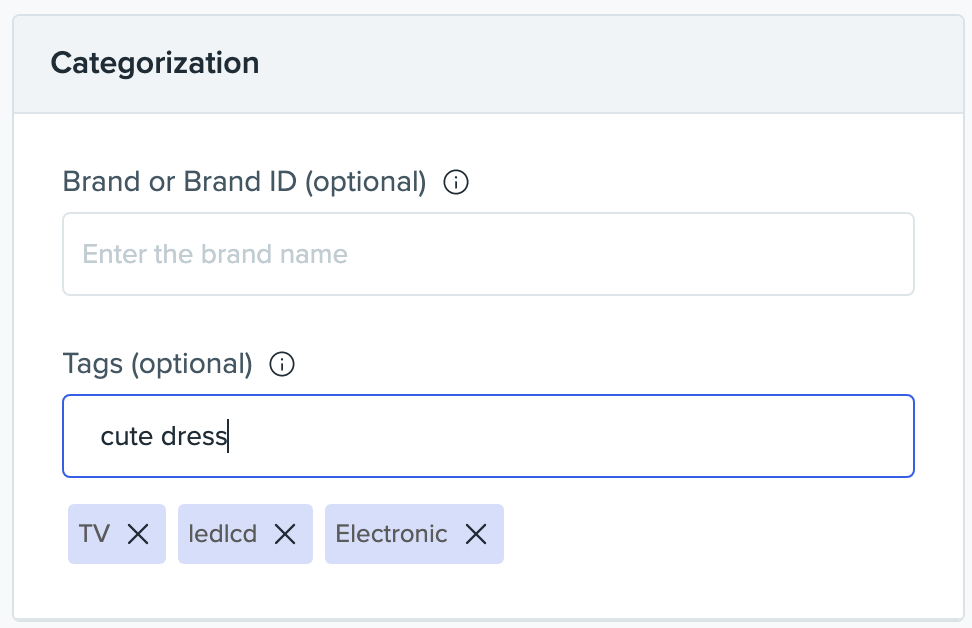Remove the ledlcd tag

point(285,534)
